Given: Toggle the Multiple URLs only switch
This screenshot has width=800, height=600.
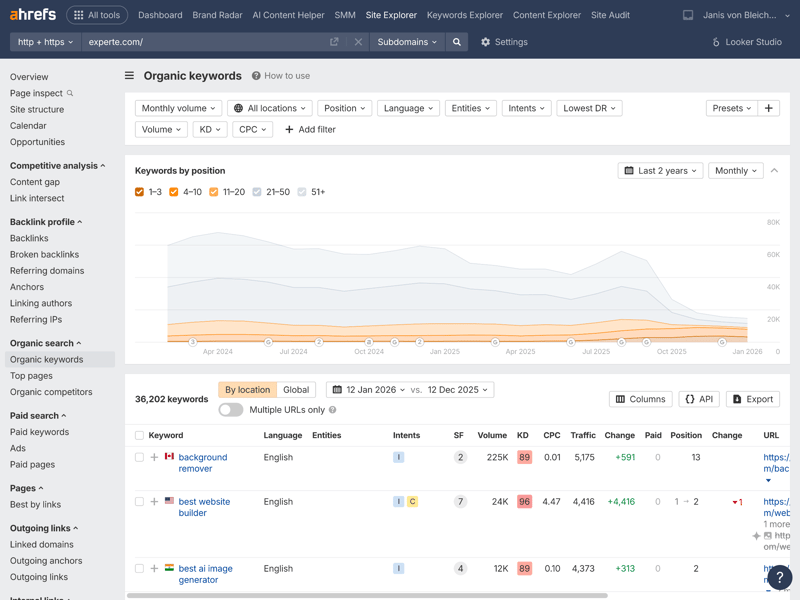Looking at the screenshot, I should [231, 410].
